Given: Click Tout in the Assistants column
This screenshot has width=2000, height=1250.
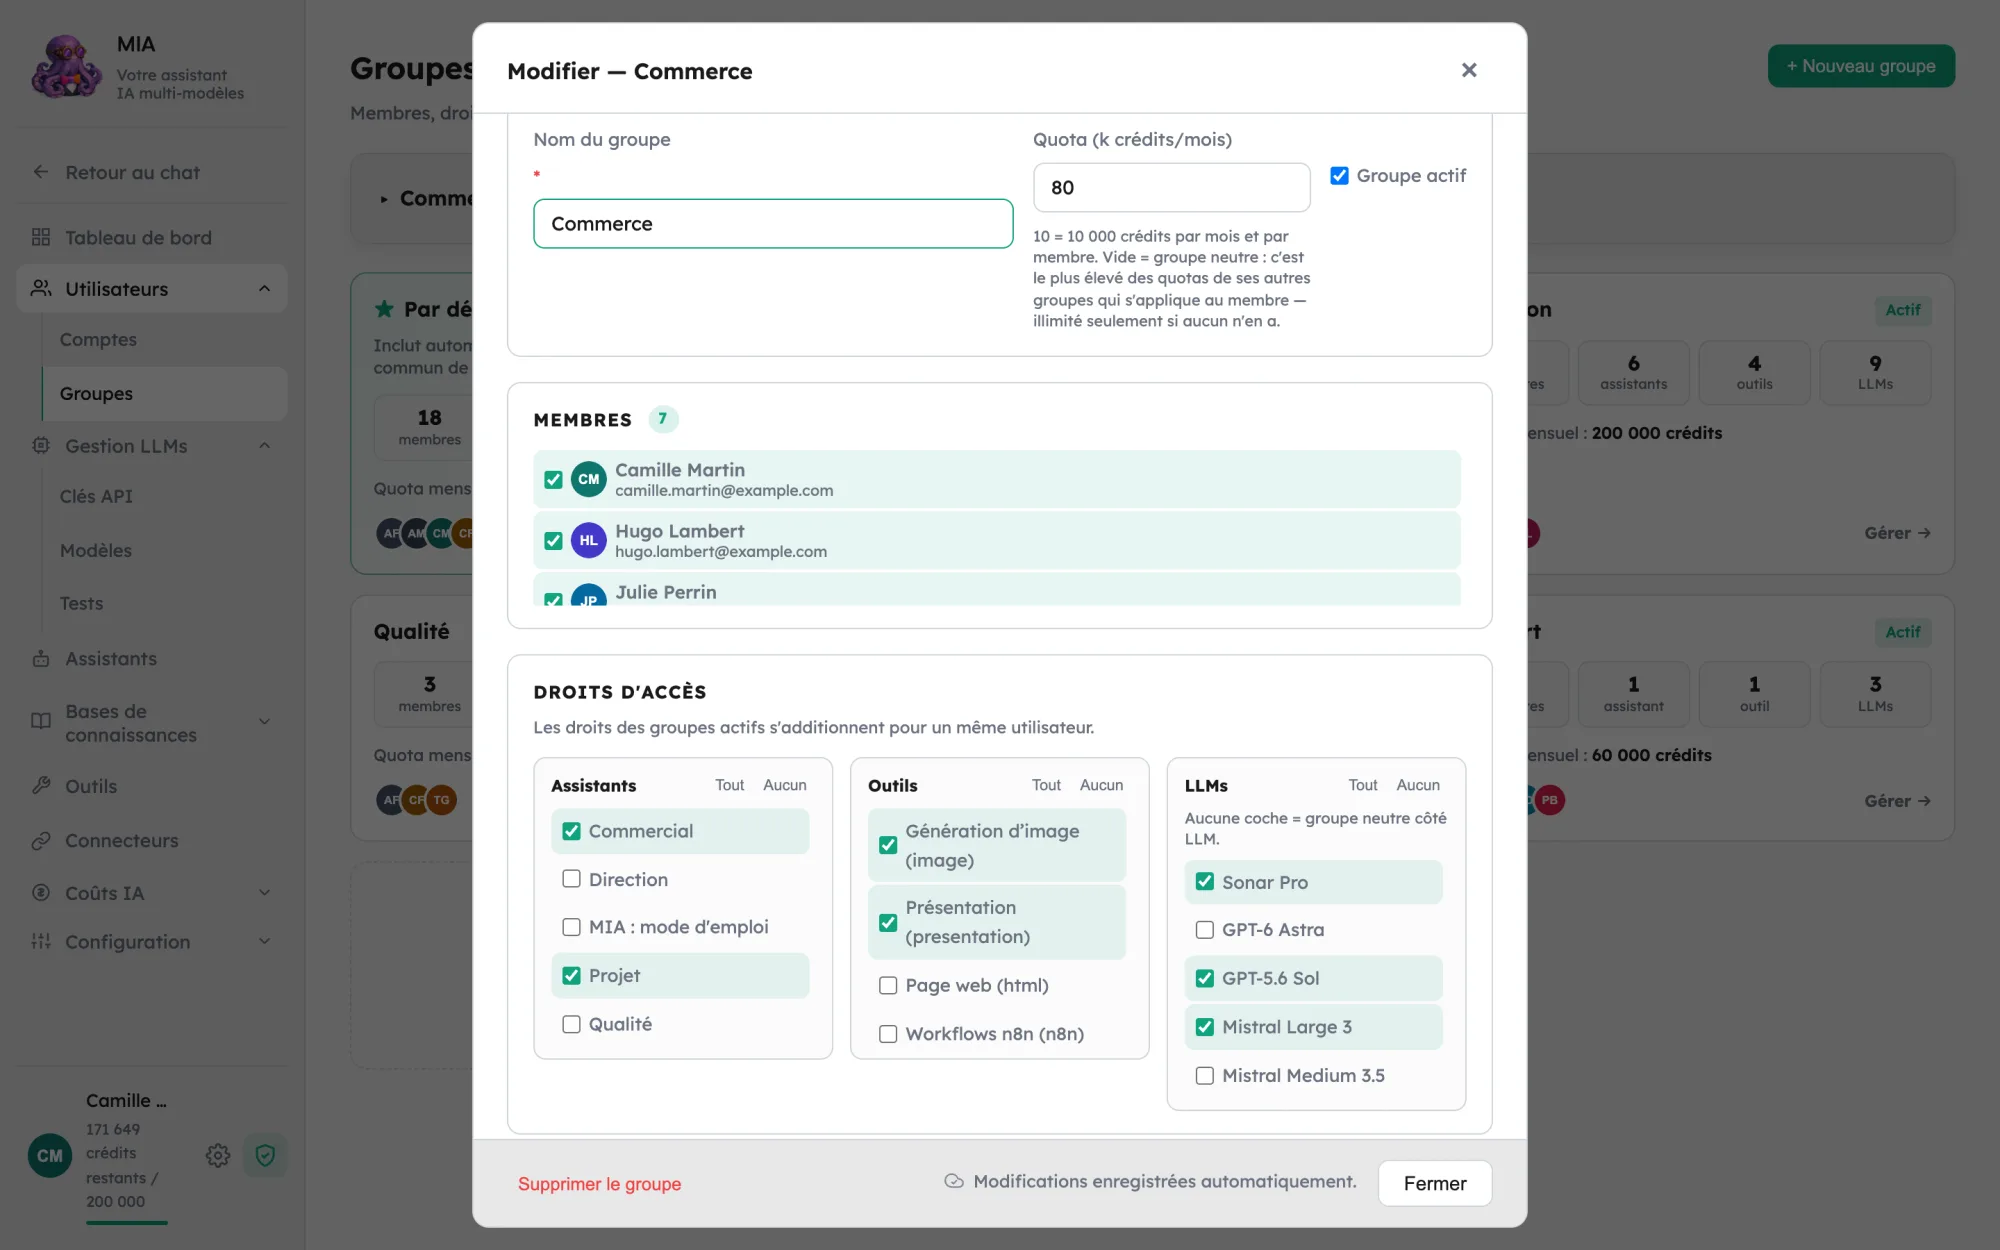Looking at the screenshot, I should point(729,785).
